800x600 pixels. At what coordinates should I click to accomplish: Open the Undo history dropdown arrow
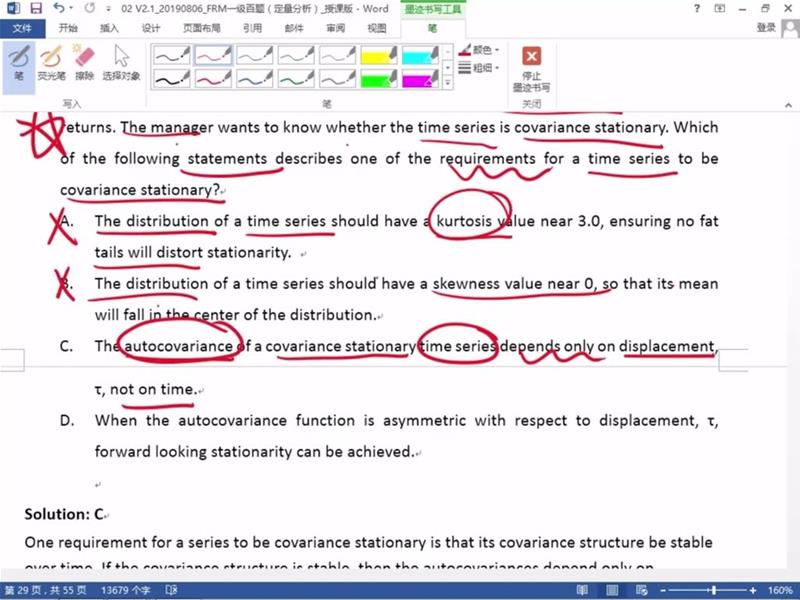[71, 8]
